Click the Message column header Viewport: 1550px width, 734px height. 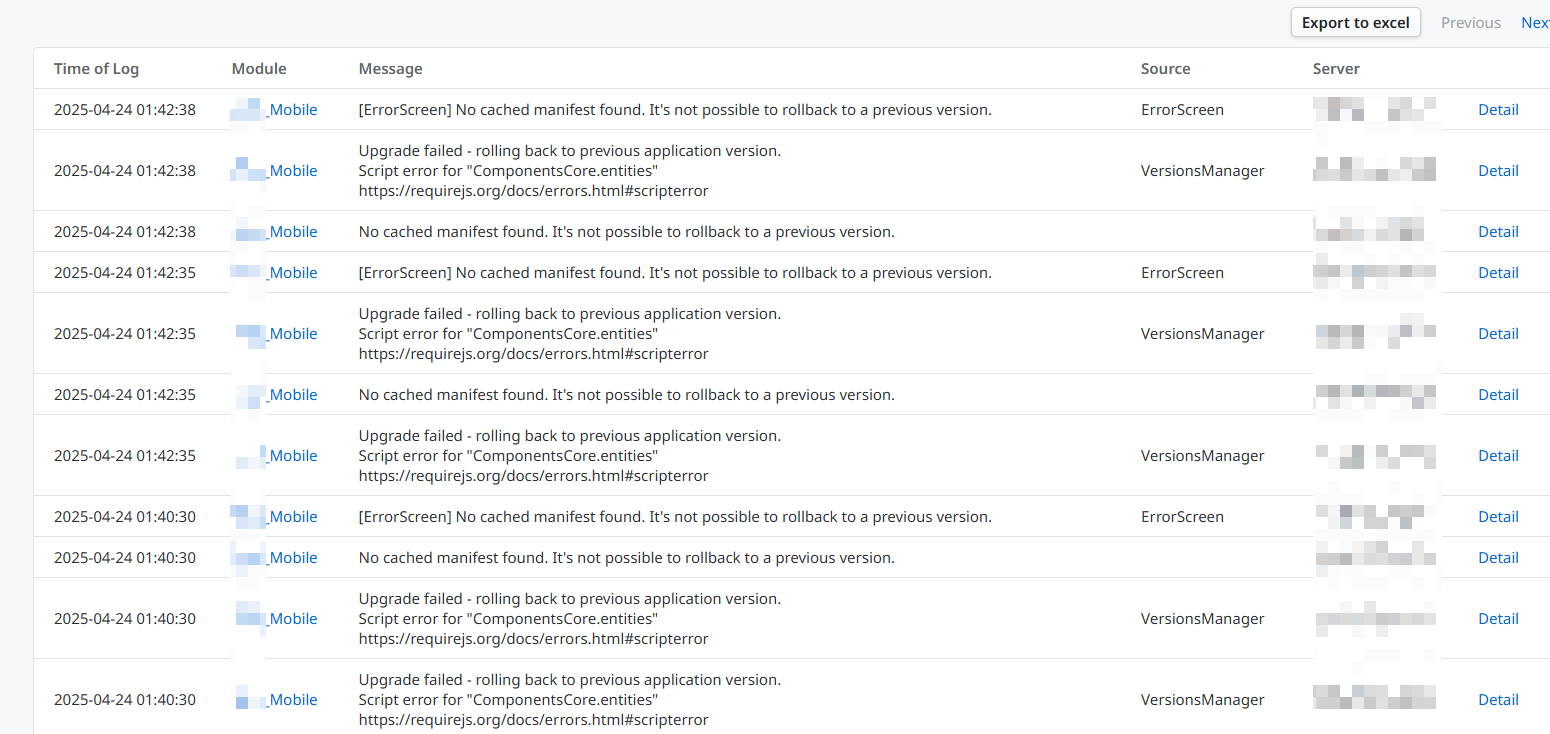point(390,69)
